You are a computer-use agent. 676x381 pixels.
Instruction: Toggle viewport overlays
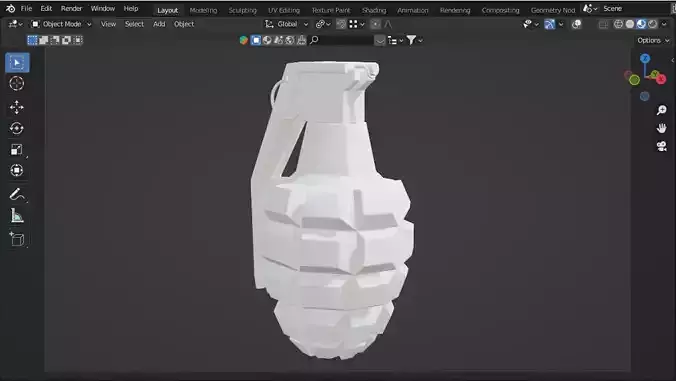pyautogui.click(x=576, y=24)
